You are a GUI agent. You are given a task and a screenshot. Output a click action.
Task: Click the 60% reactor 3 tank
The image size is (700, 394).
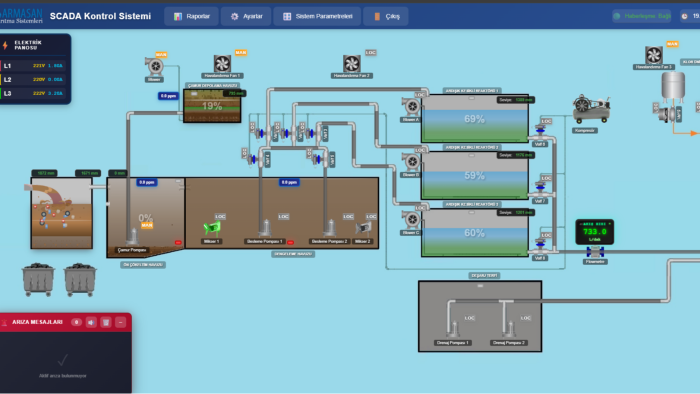tap(475, 232)
